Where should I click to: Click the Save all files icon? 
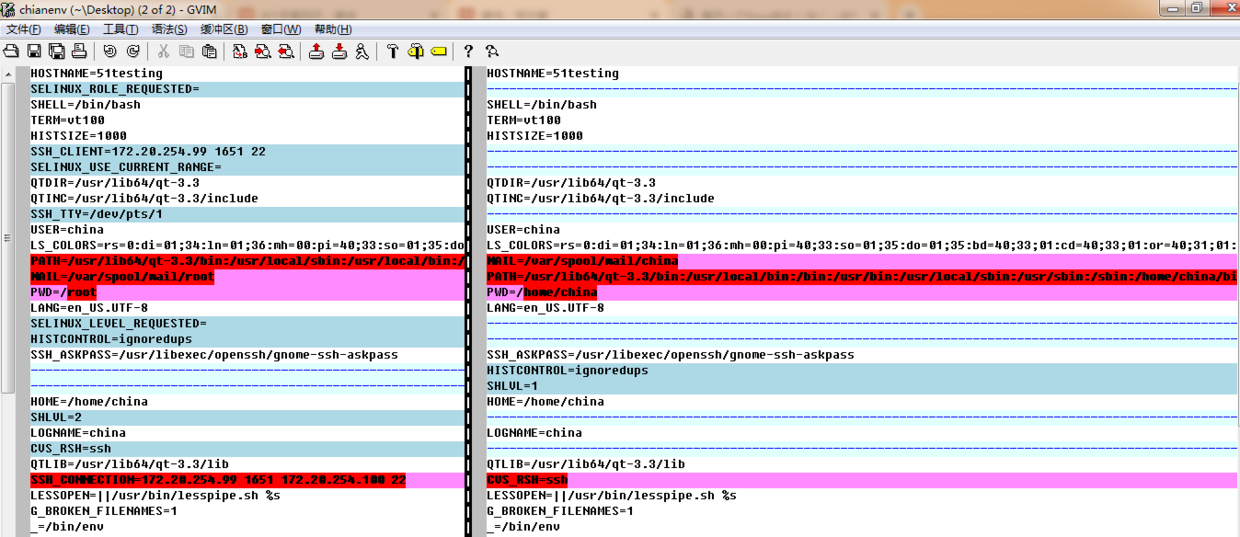tap(57, 51)
